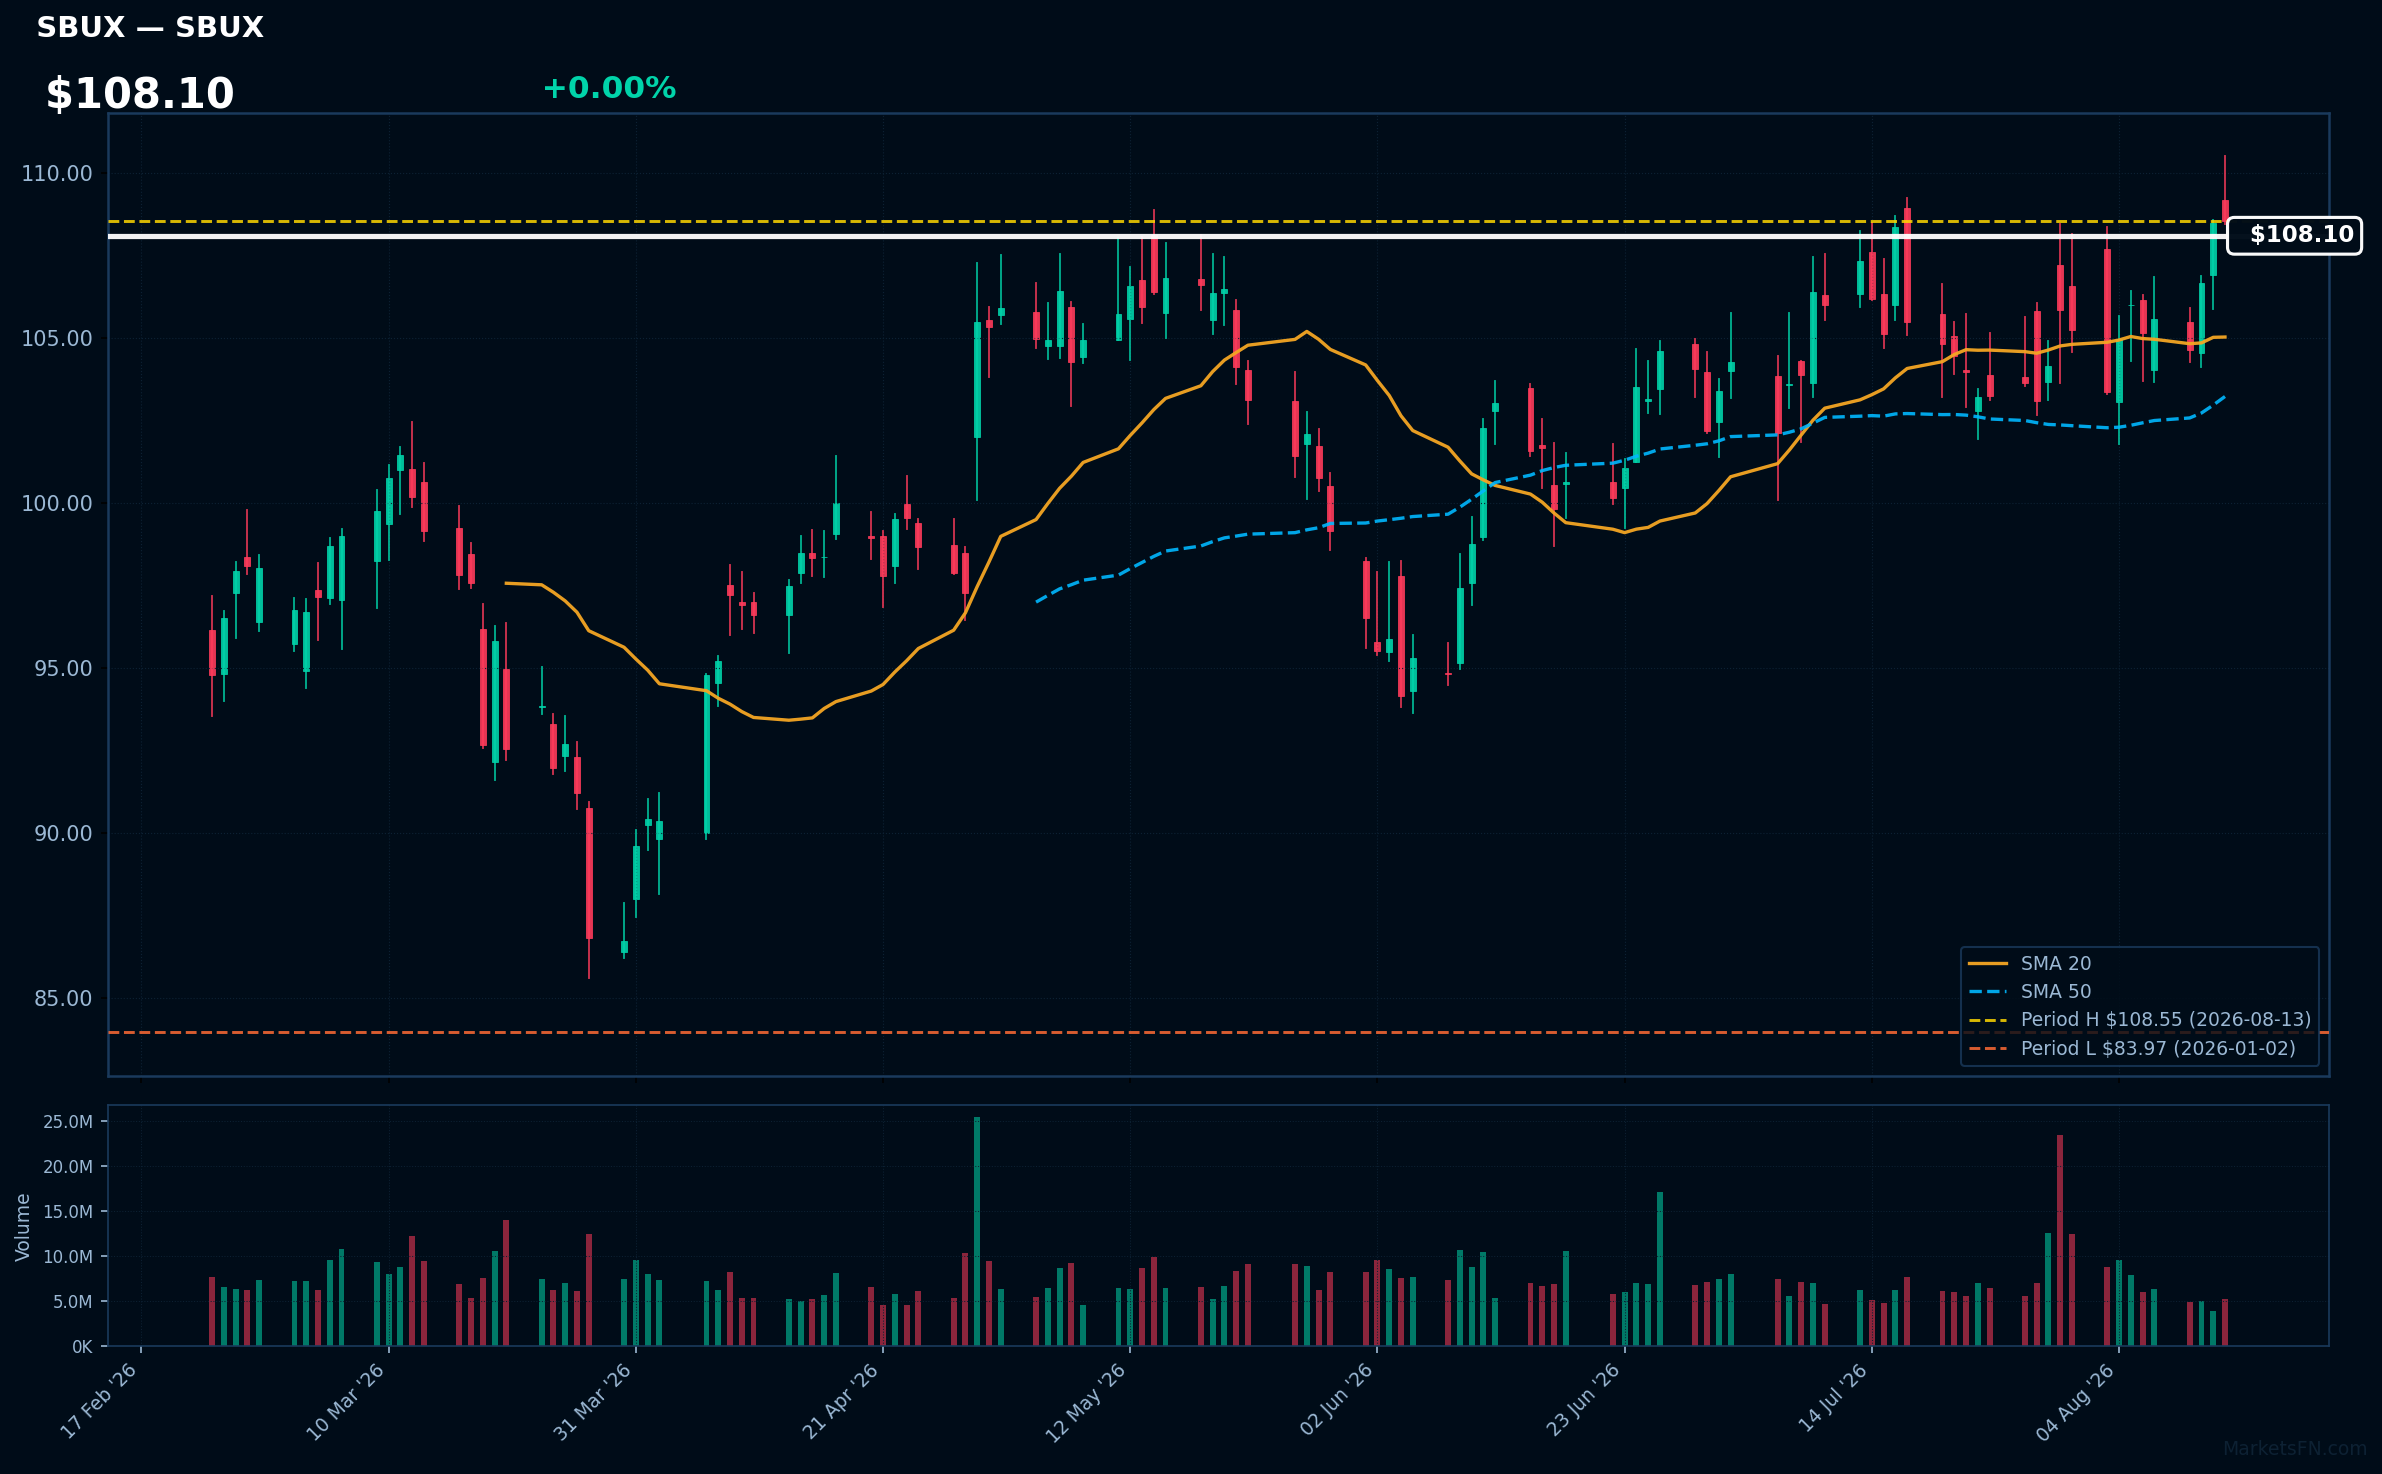
Task: Click the vertical Volume axis title
Action: [x=23, y=1227]
